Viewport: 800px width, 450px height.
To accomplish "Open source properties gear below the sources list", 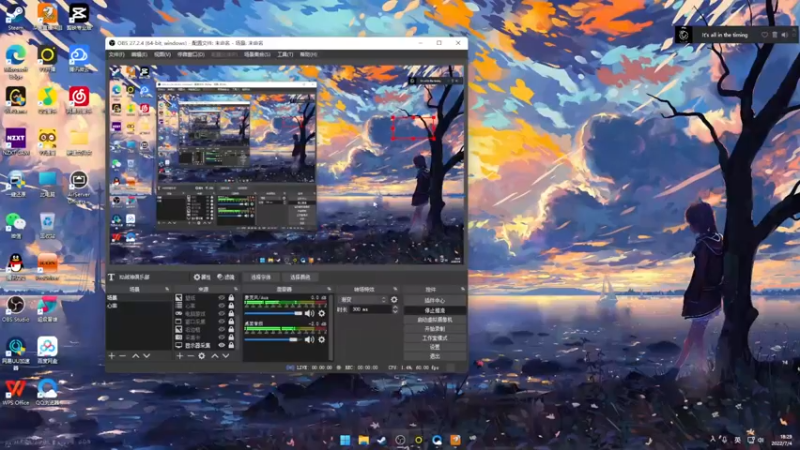I will click(x=202, y=356).
